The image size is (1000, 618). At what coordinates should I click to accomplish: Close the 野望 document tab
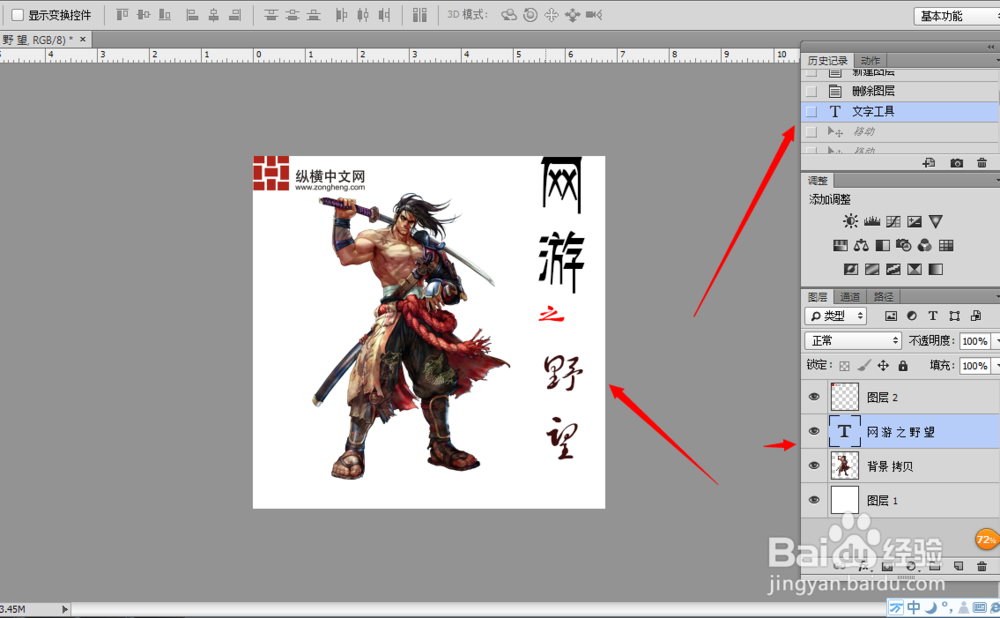(82, 40)
